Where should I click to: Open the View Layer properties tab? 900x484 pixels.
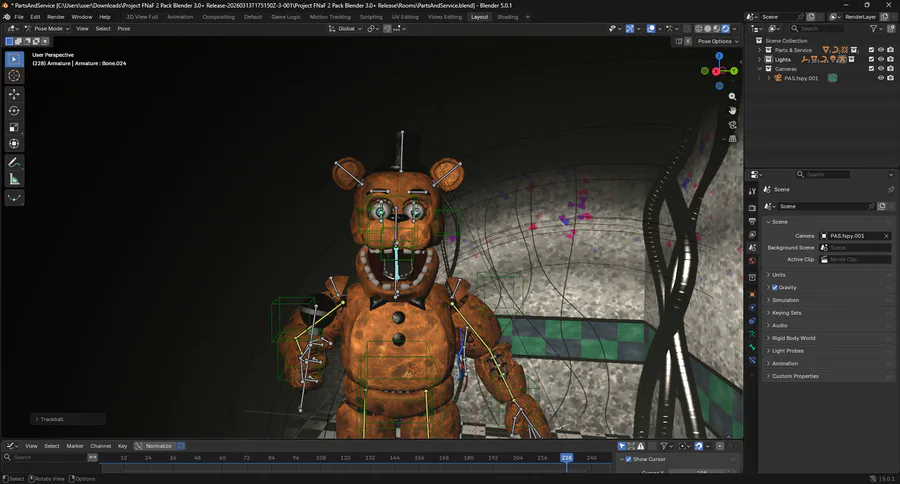pyautogui.click(x=752, y=235)
